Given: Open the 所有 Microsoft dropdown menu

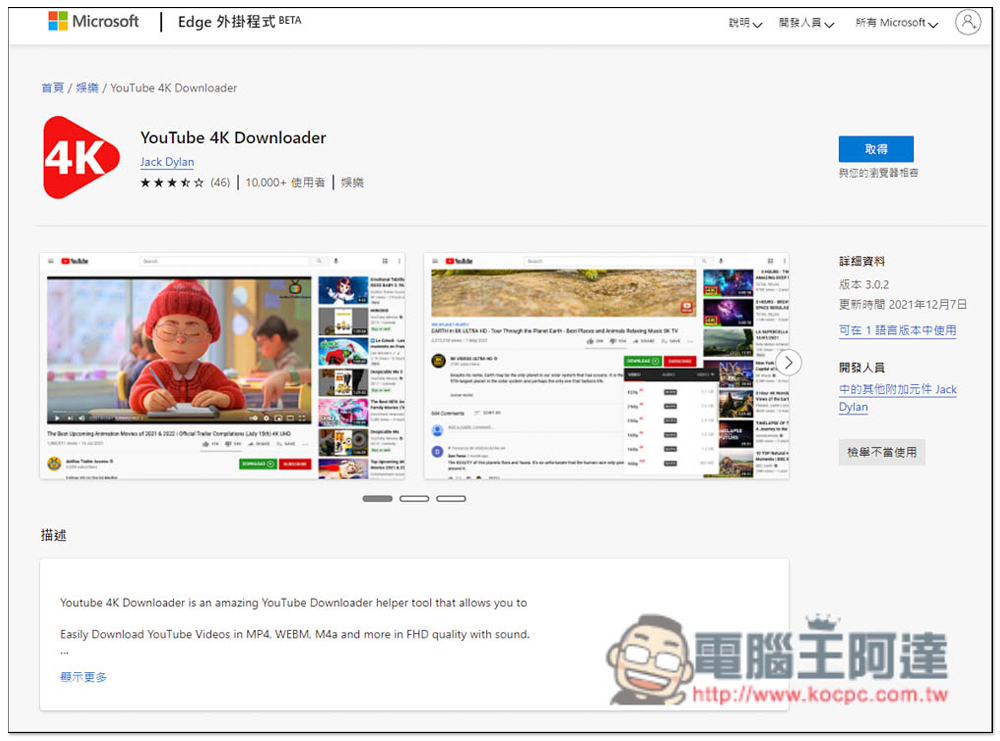Looking at the screenshot, I should (896, 23).
